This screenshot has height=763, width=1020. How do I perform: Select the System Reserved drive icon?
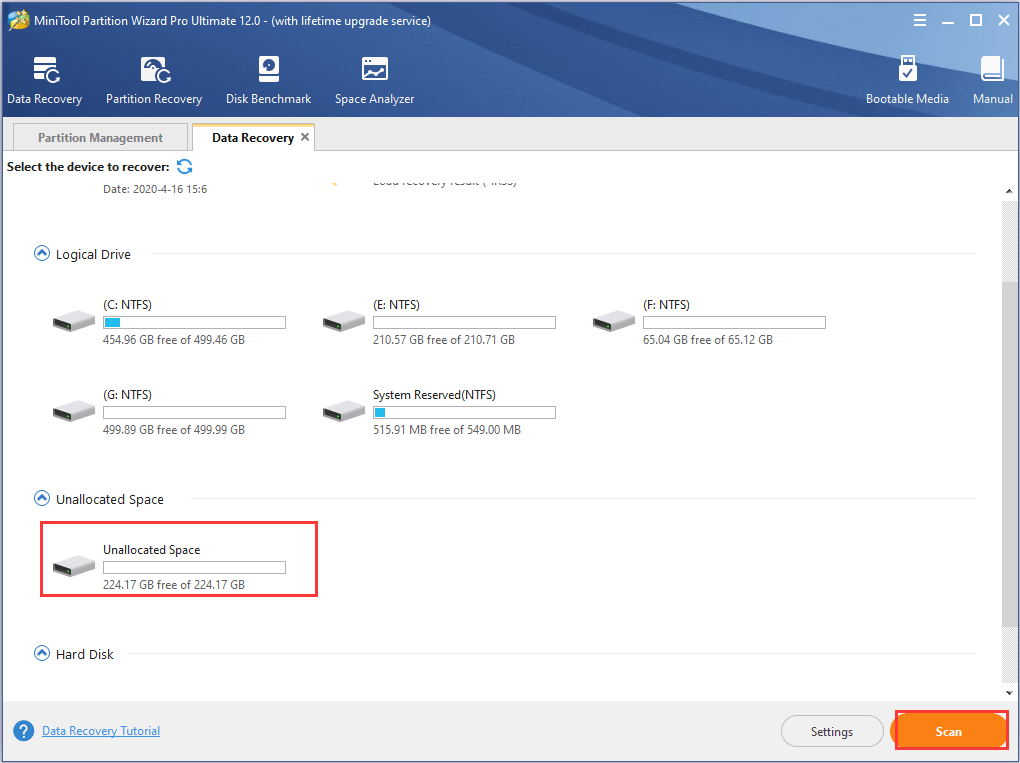point(343,410)
